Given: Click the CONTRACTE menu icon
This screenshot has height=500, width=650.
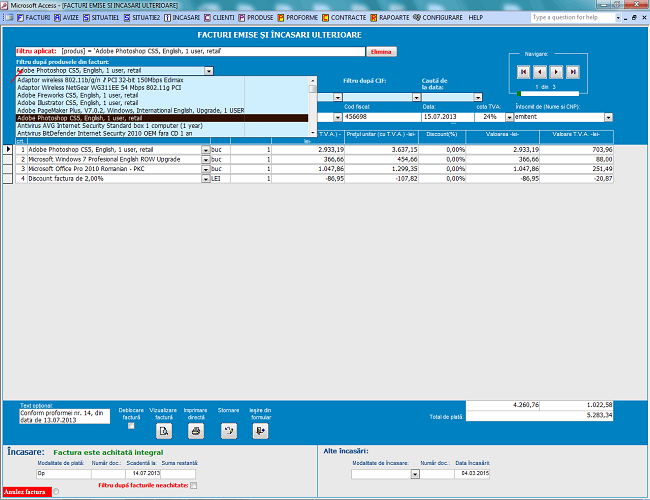Looking at the screenshot, I should [325, 18].
